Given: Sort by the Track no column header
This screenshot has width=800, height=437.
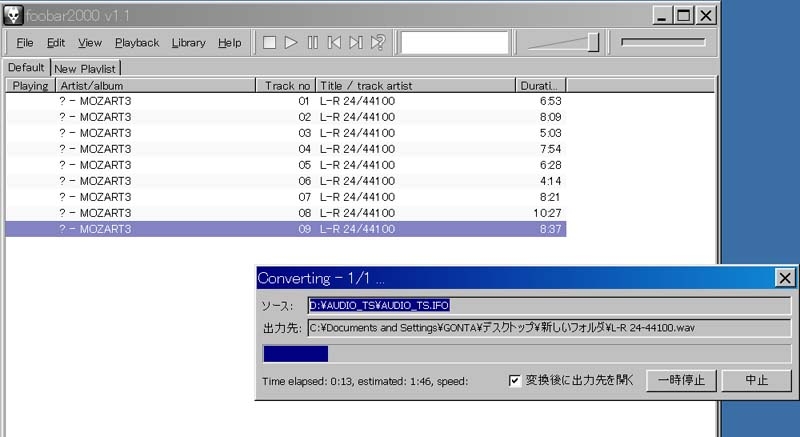Looking at the screenshot, I should pyautogui.click(x=288, y=86).
